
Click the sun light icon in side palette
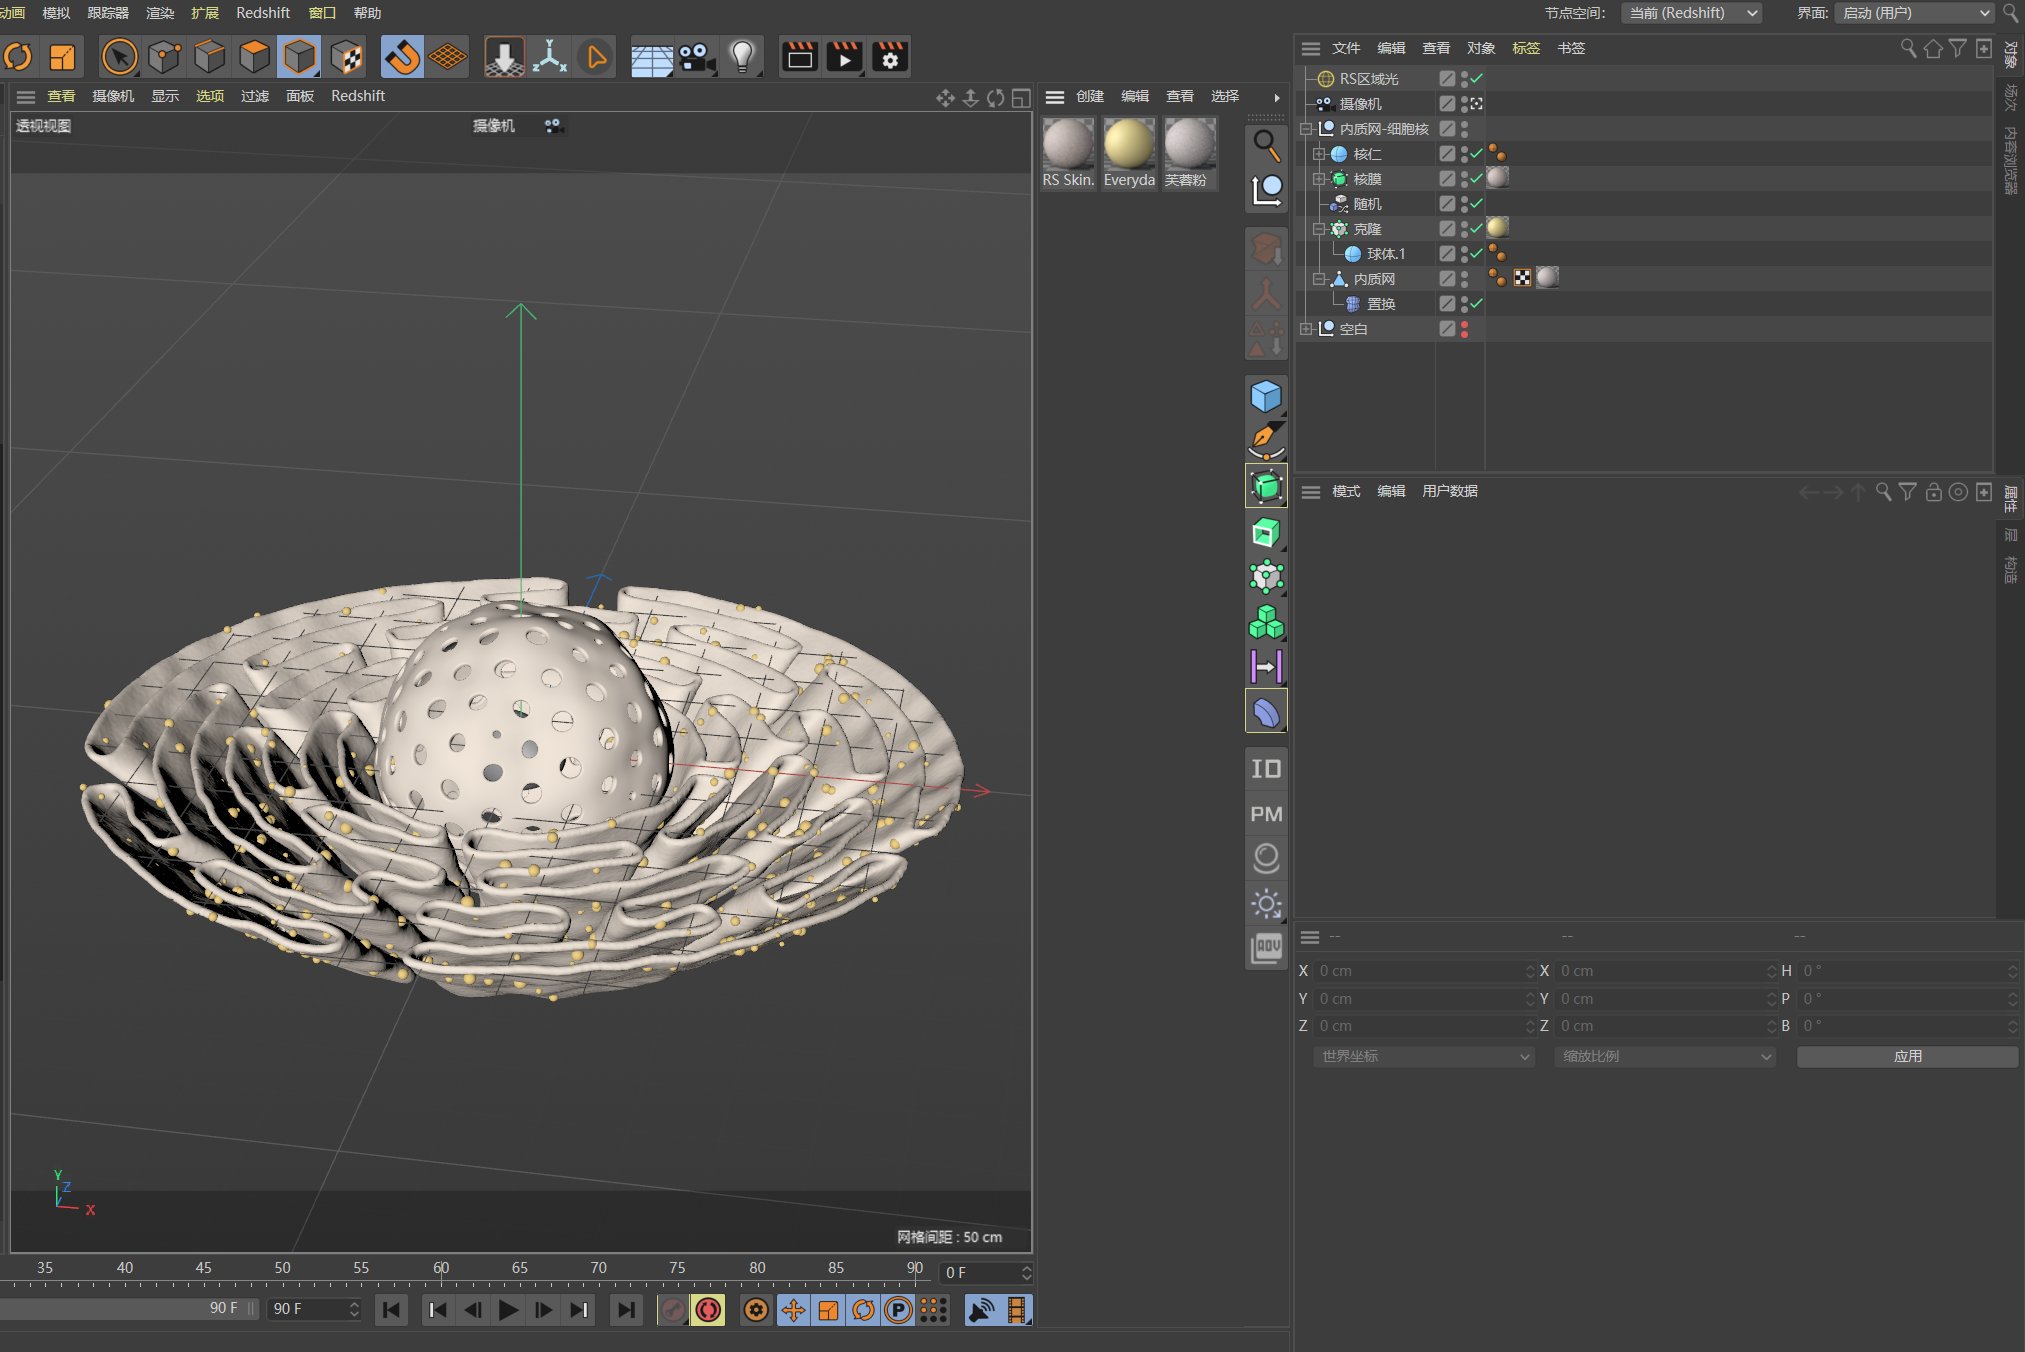(1266, 904)
